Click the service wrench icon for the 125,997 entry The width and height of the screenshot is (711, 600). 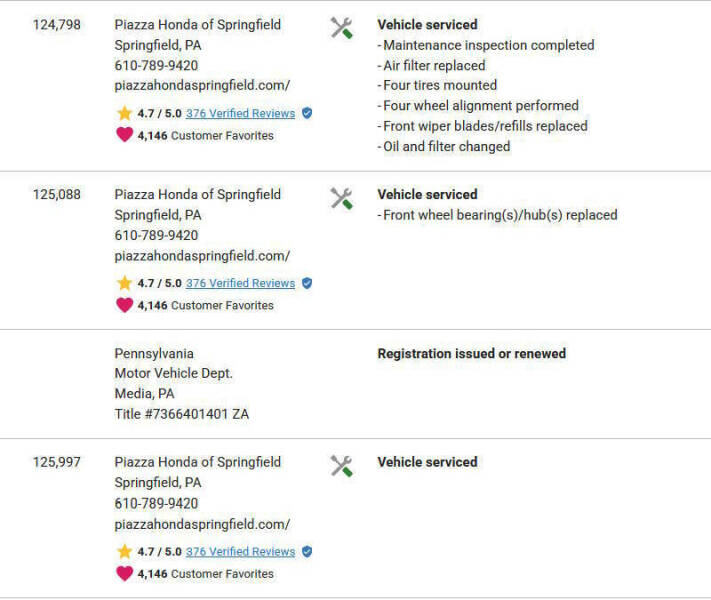tap(341, 466)
